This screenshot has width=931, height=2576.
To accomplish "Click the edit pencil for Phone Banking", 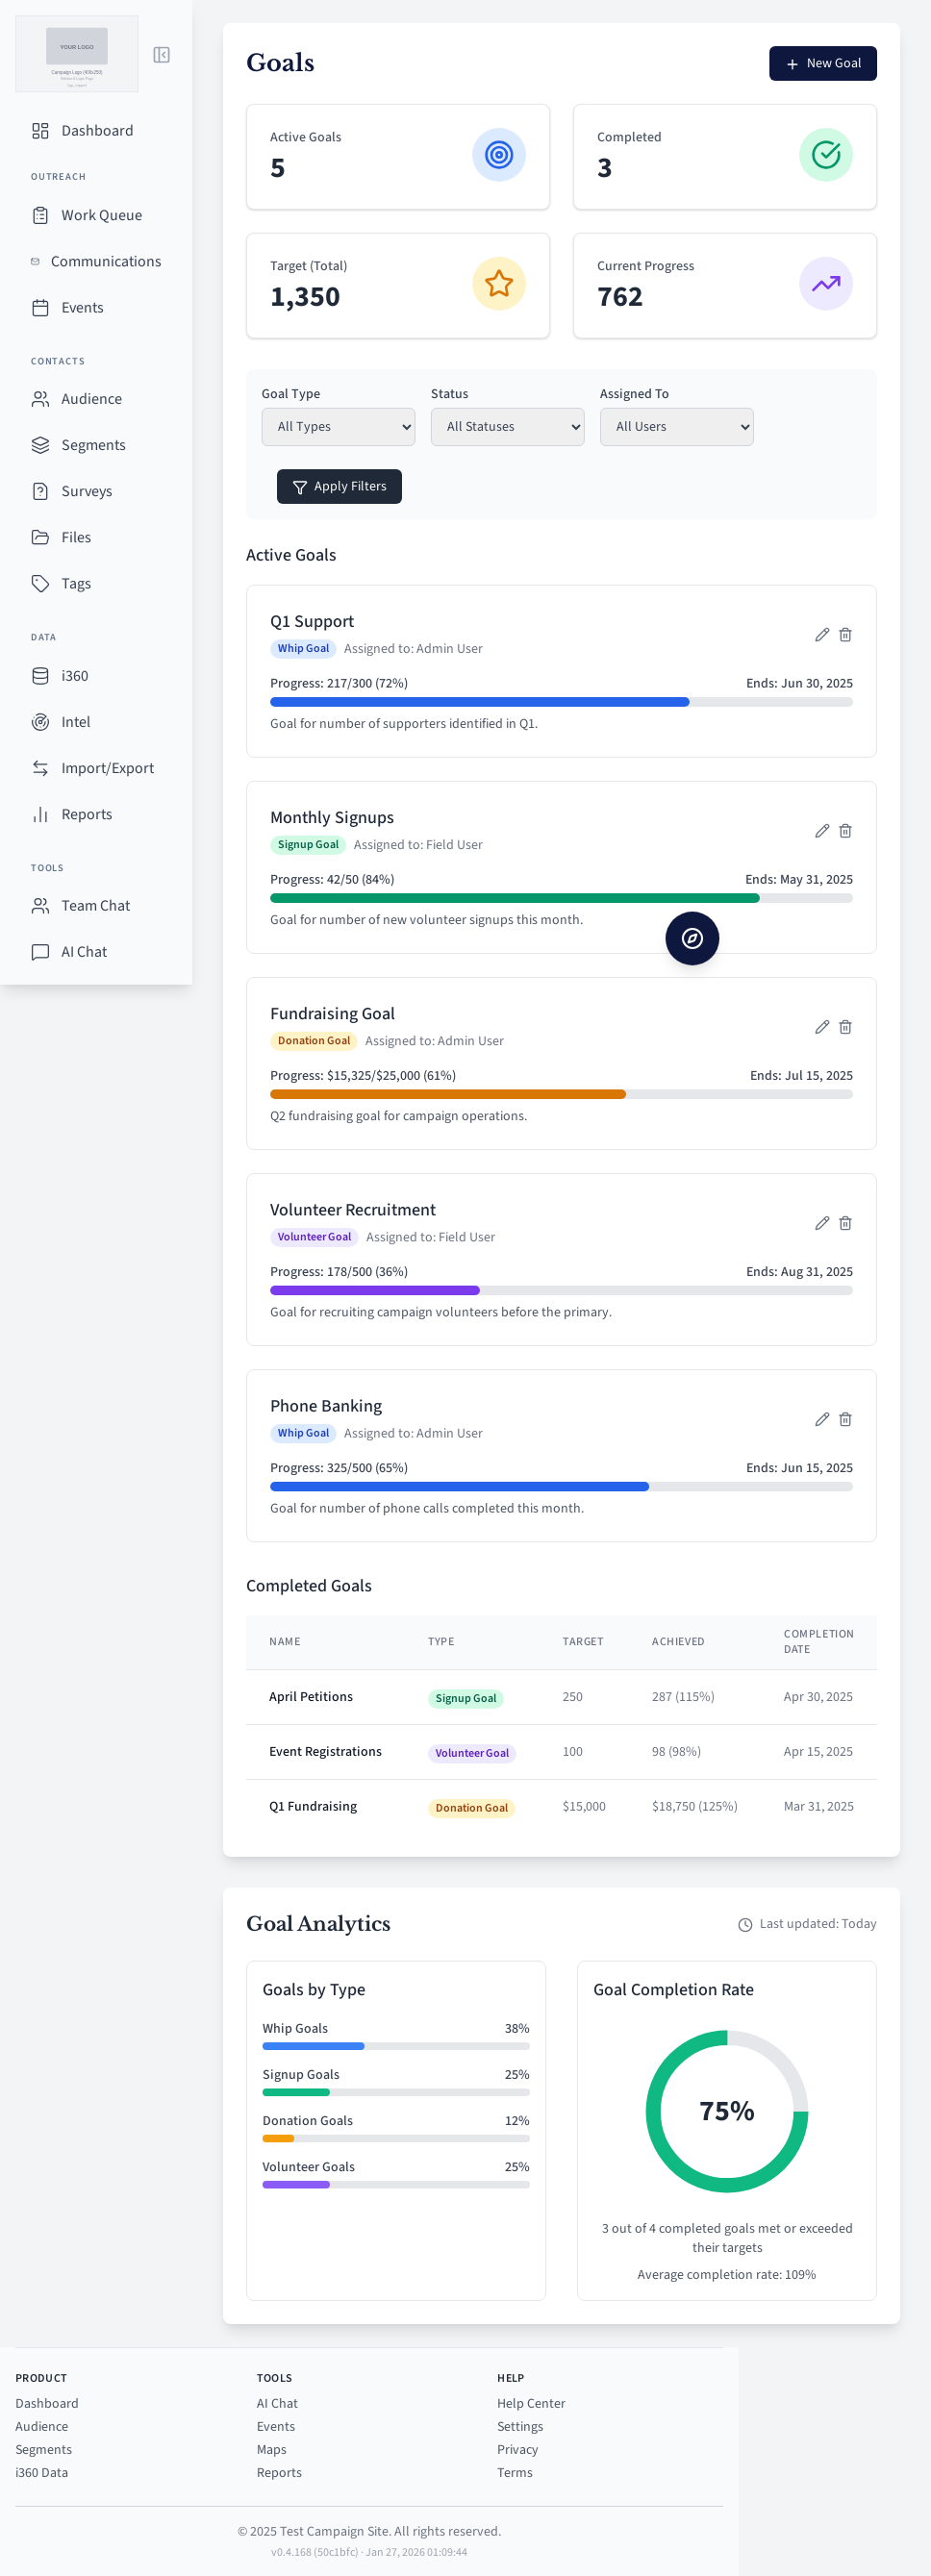I will pos(821,1419).
